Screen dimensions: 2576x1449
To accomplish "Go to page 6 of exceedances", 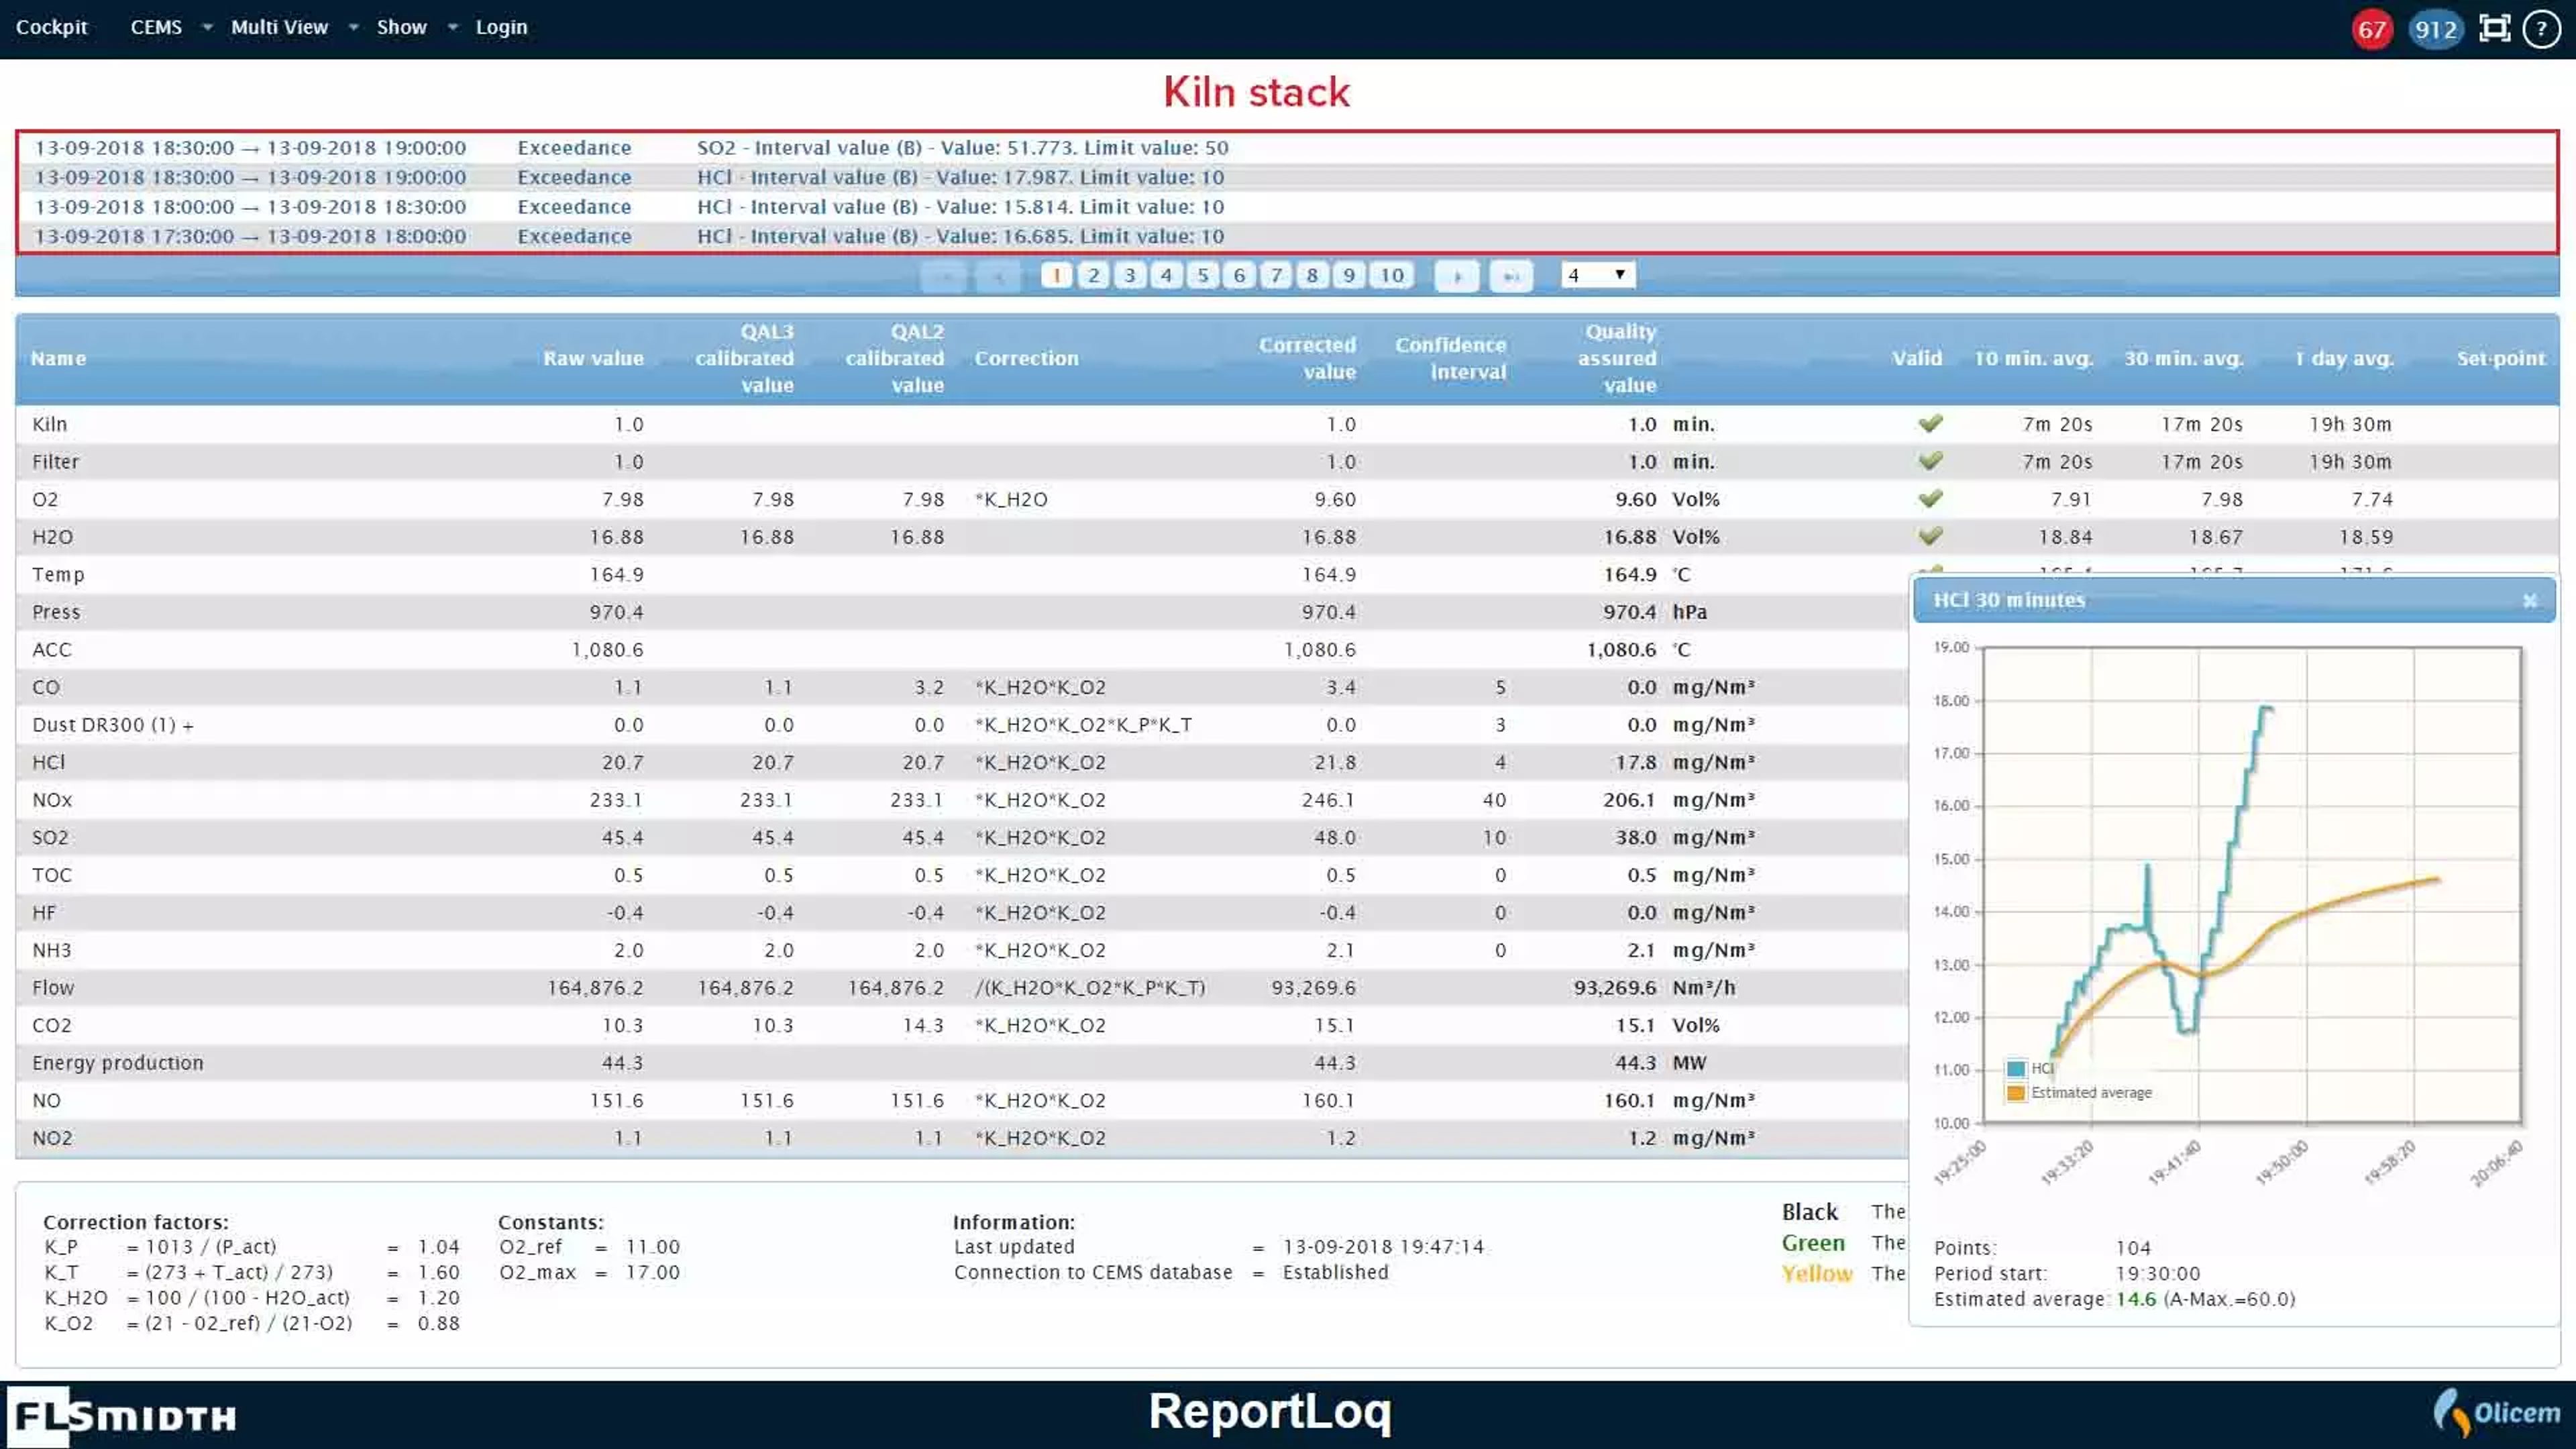I will tap(1239, 275).
